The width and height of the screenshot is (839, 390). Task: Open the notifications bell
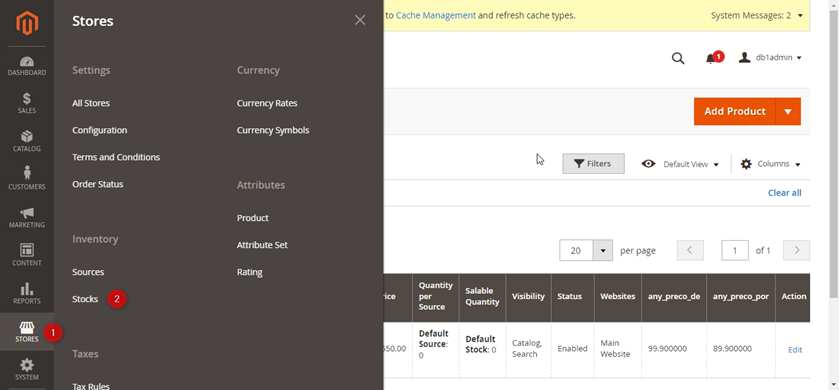click(711, 58)
